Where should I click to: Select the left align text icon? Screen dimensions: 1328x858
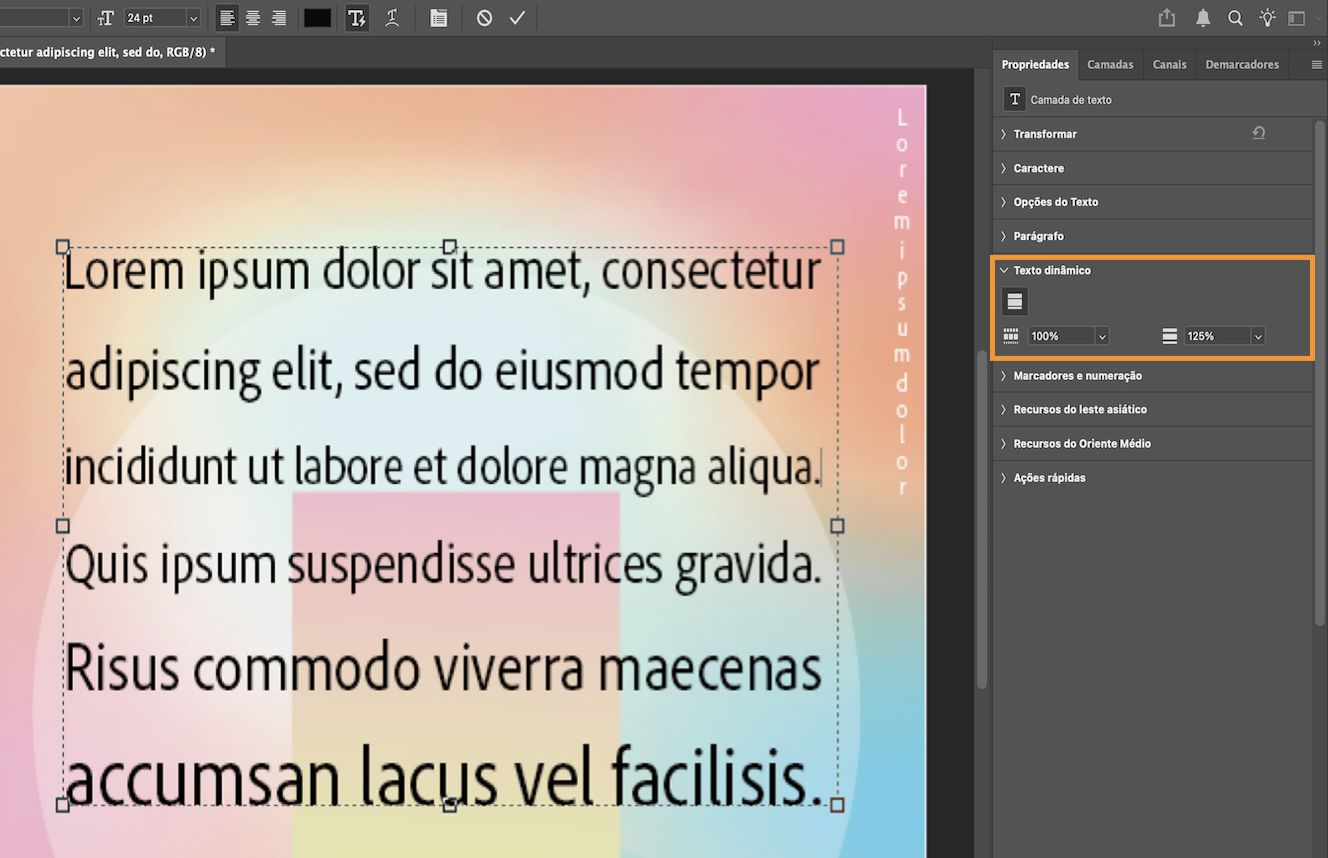tap(227, 17)
